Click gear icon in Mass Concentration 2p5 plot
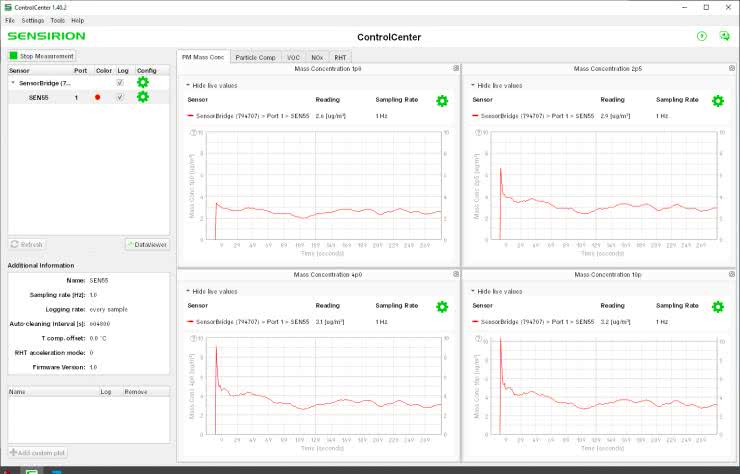740x474 pixels. click(717, 101)
